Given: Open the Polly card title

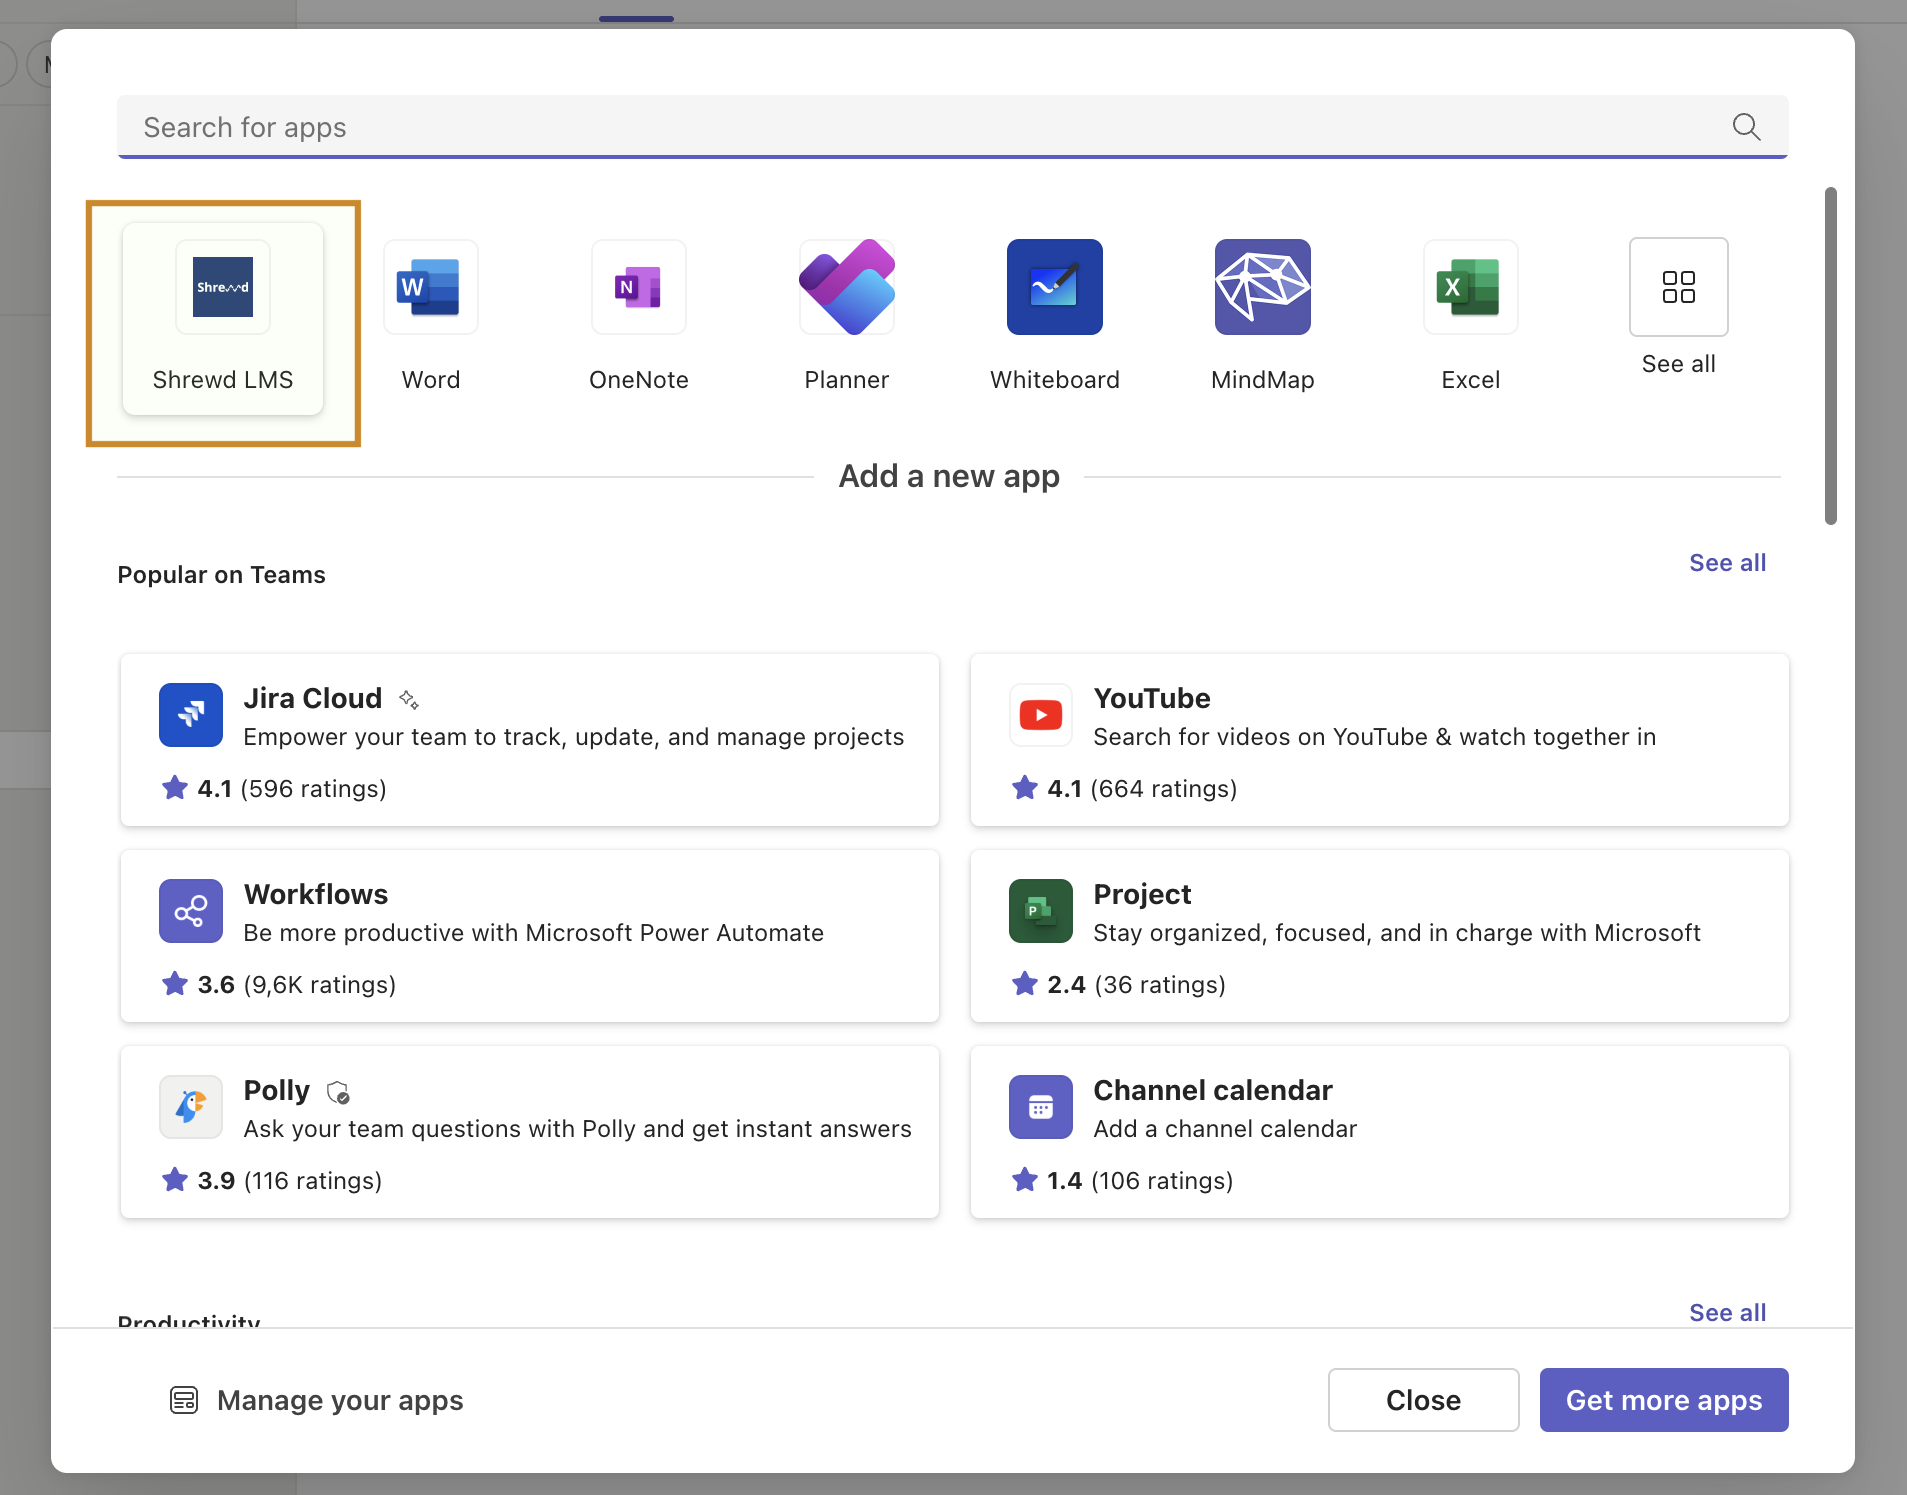Looking at the screenshot, I should [277, 1090].
